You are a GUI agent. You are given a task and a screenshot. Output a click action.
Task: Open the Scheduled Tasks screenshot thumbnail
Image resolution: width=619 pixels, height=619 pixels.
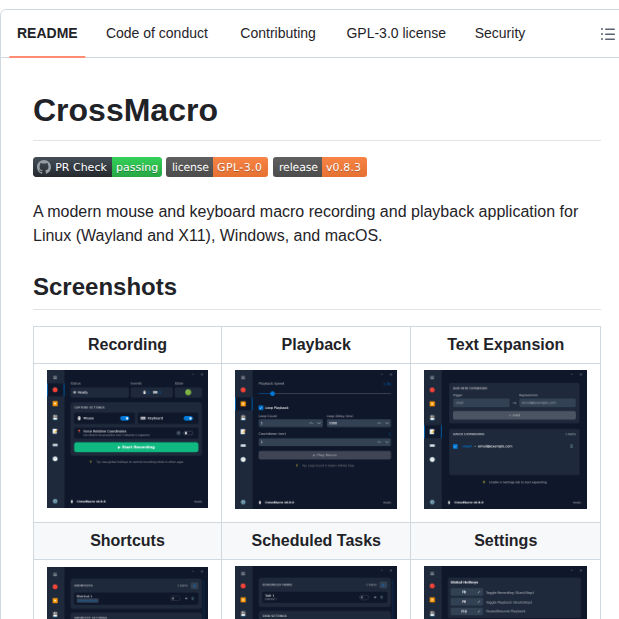(316, 593)
